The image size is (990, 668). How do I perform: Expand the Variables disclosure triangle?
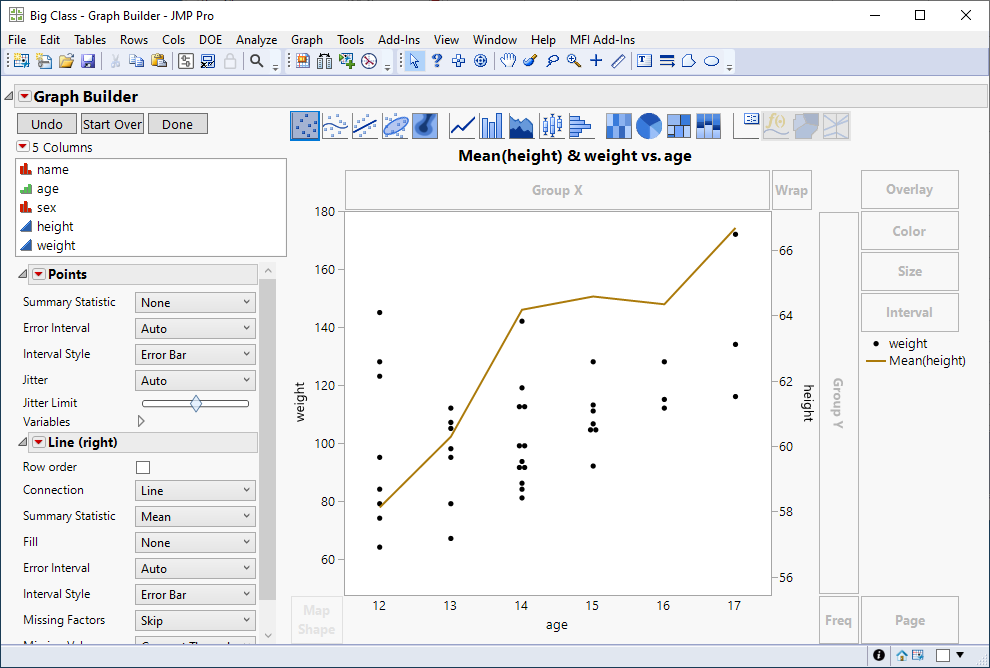(141, 421)
